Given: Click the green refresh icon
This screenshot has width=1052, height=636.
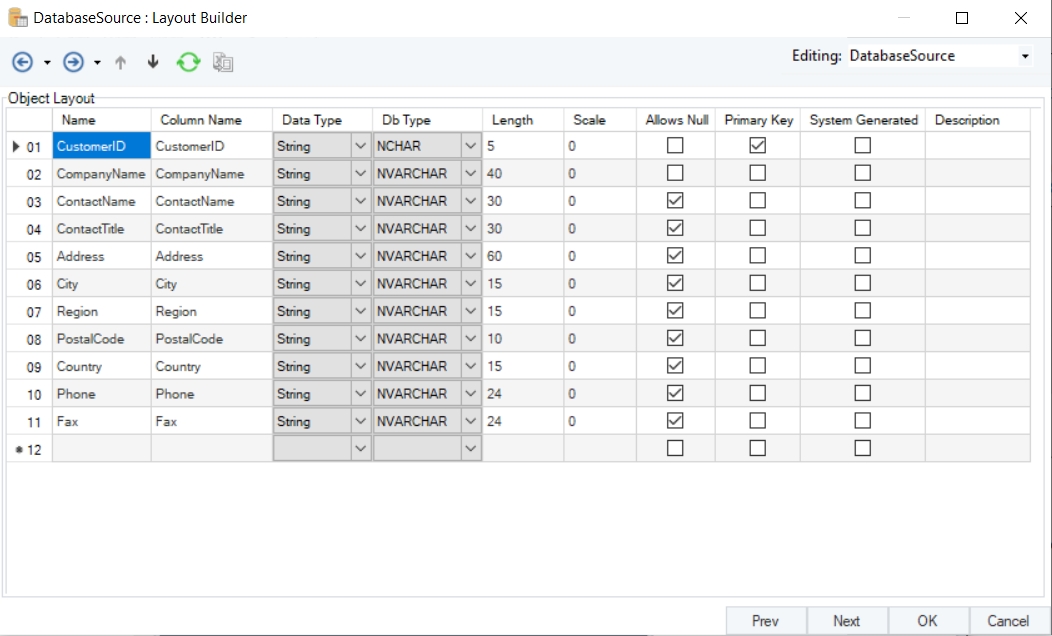Looking at the screenshot, I should pyautogui.click(x=188, y=62).
